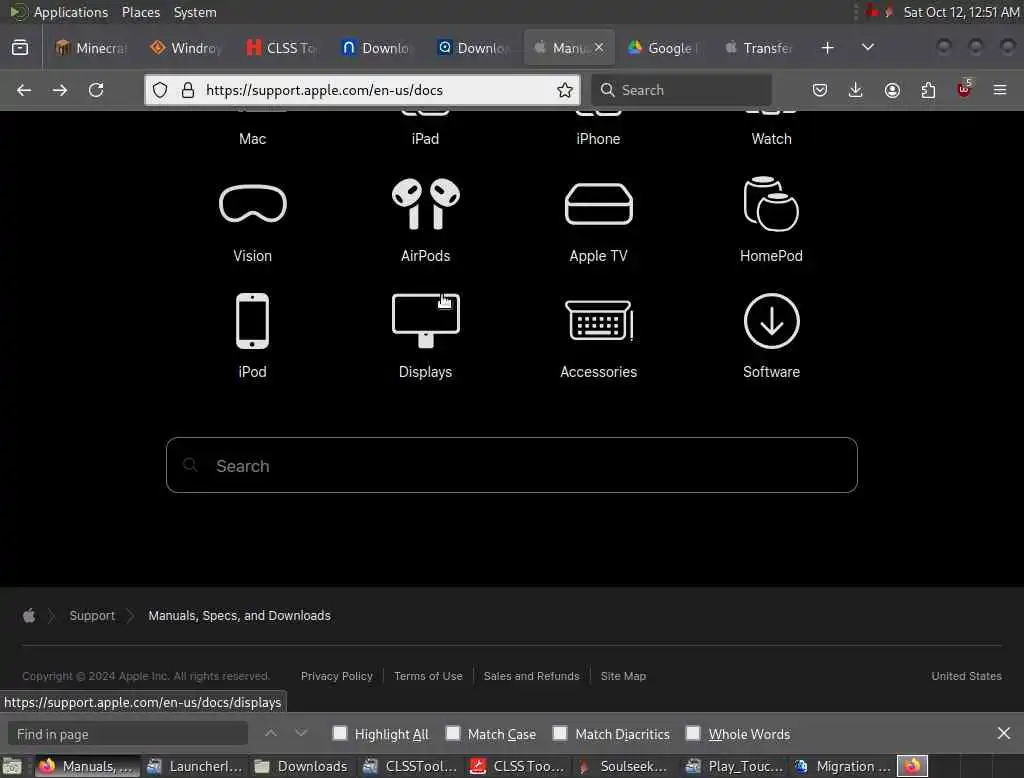The width and height of the screenshot is (1024, 778).
Task: Enable Whole Words checkbox
Action: [x=693, y=733]
